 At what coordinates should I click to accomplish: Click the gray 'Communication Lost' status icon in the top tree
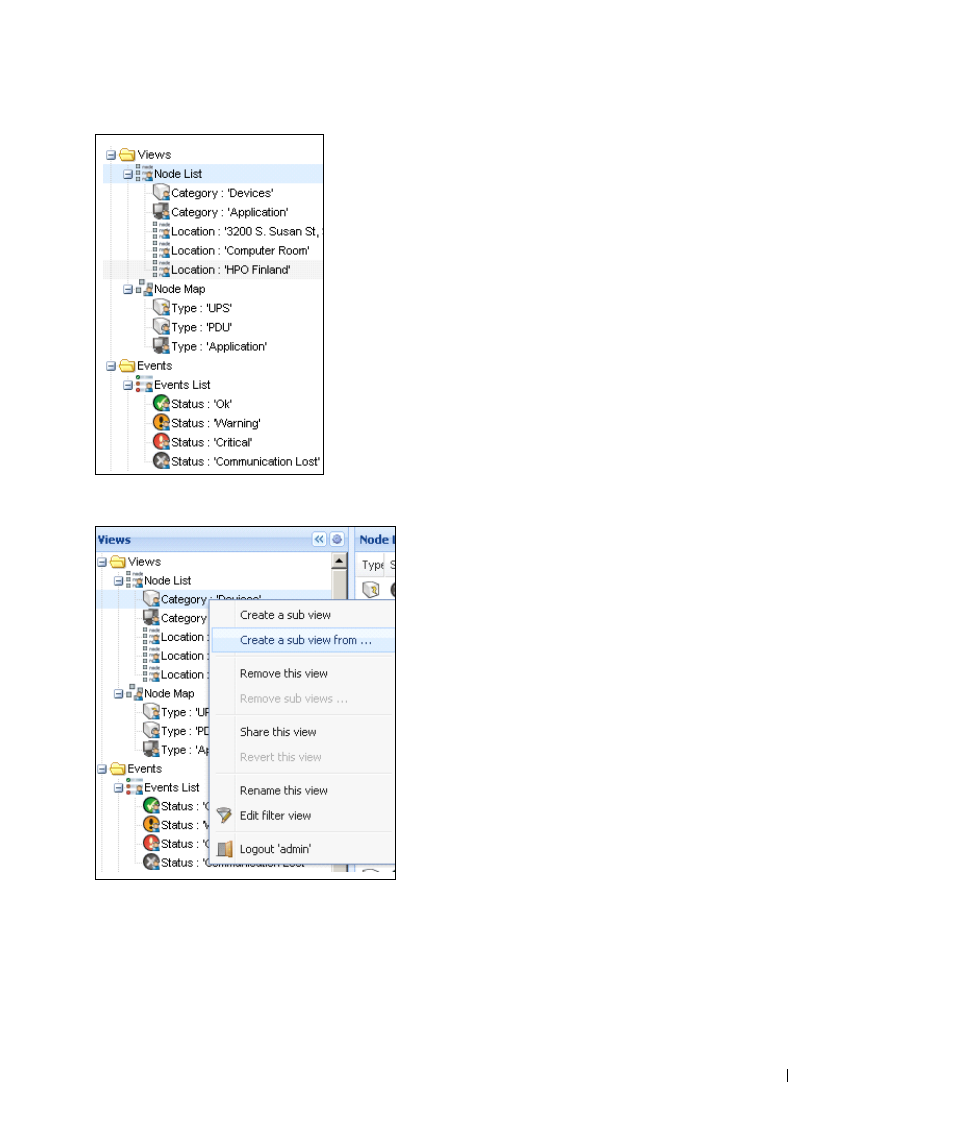coord(161,461)
